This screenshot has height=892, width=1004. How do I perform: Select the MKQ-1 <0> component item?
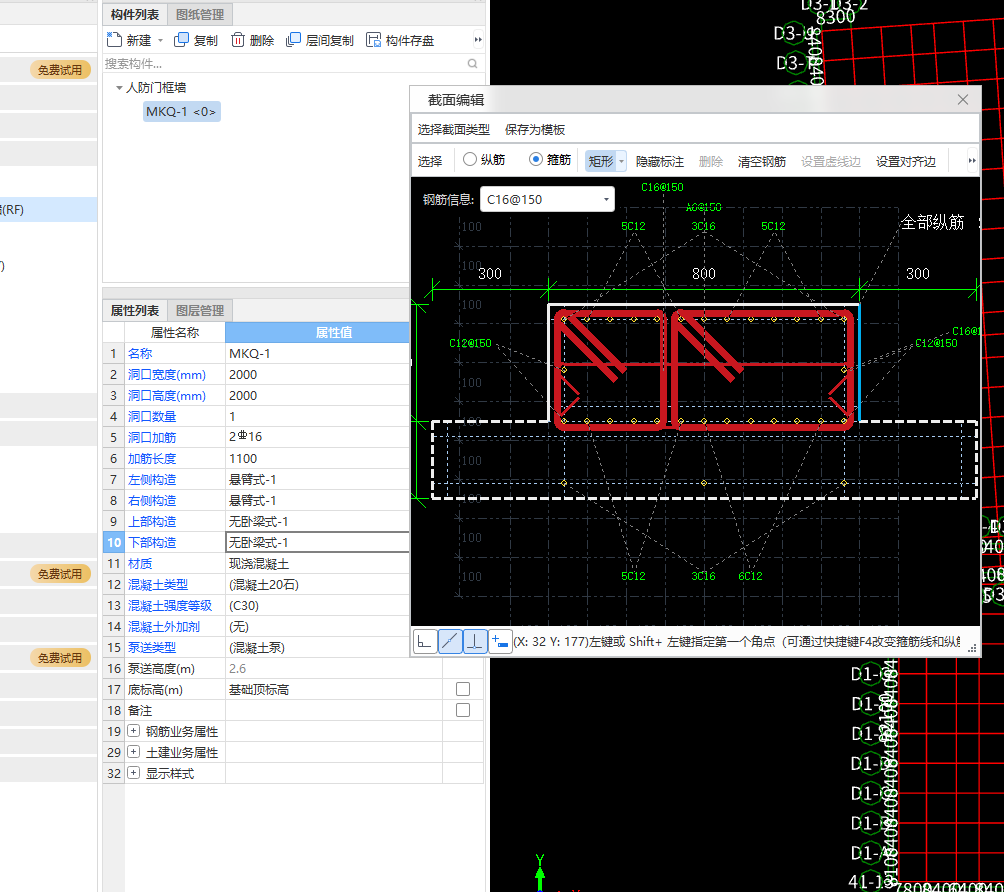[x=182, y=111]
